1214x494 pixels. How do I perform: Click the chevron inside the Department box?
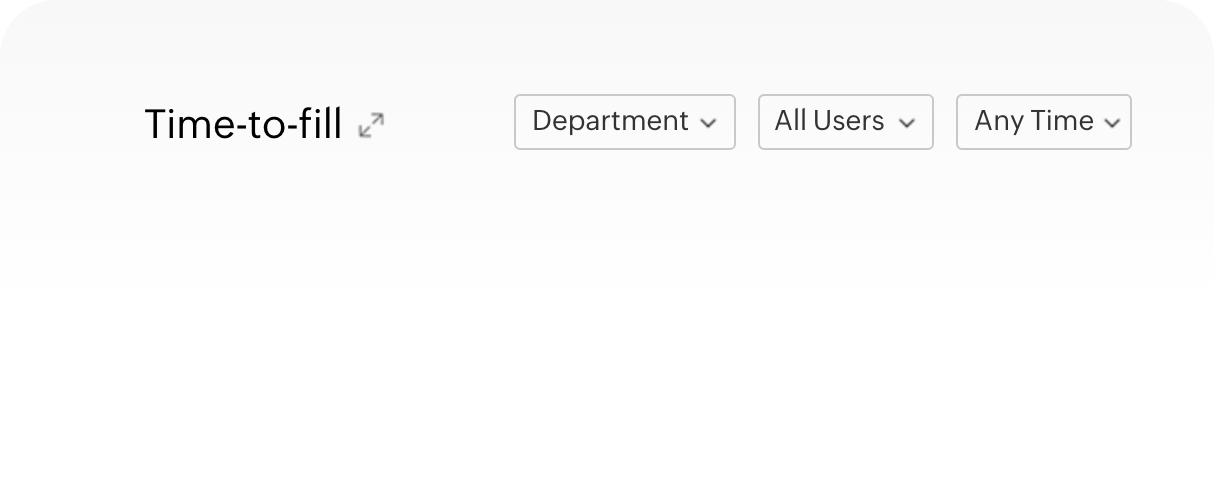coord(708,124)
